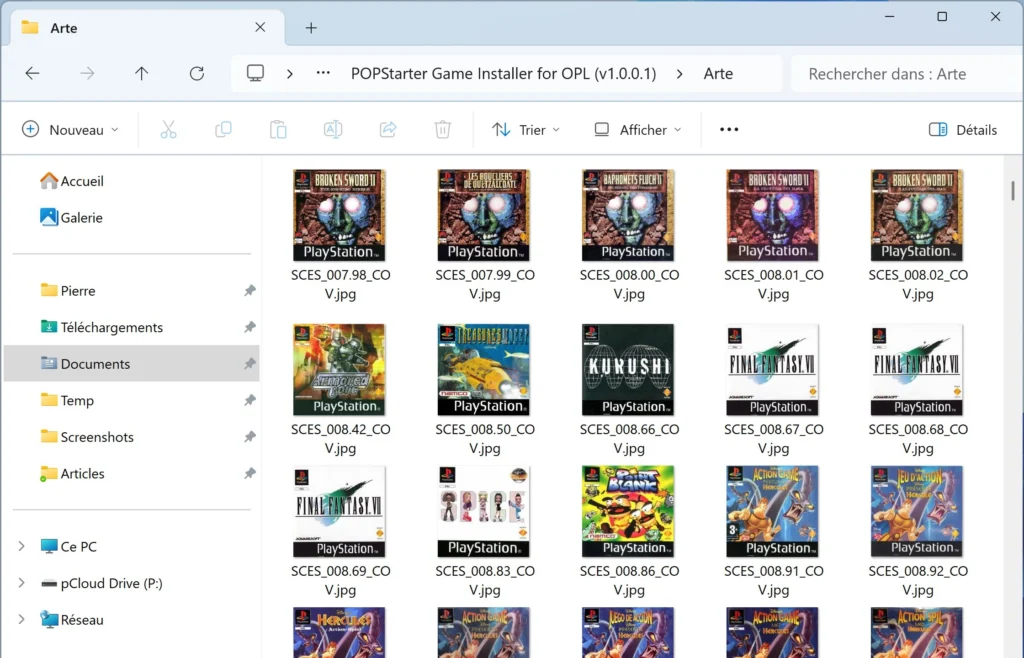The height and width of the screenshot is (658, 1024).
Task: Select SCES_008.50_COV.jpg Treasures of the Deep
Action: (484, 369)
